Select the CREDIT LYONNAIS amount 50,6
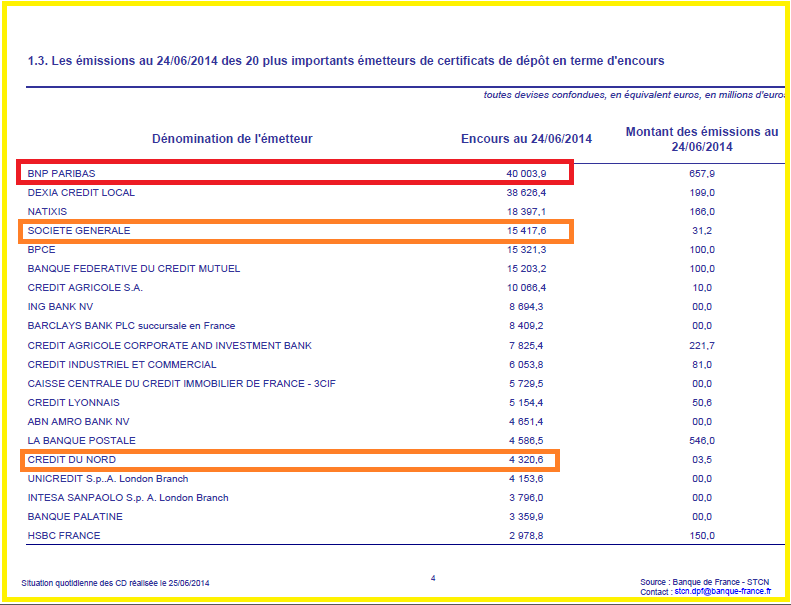The image size is (791, 605). [702, 403]
